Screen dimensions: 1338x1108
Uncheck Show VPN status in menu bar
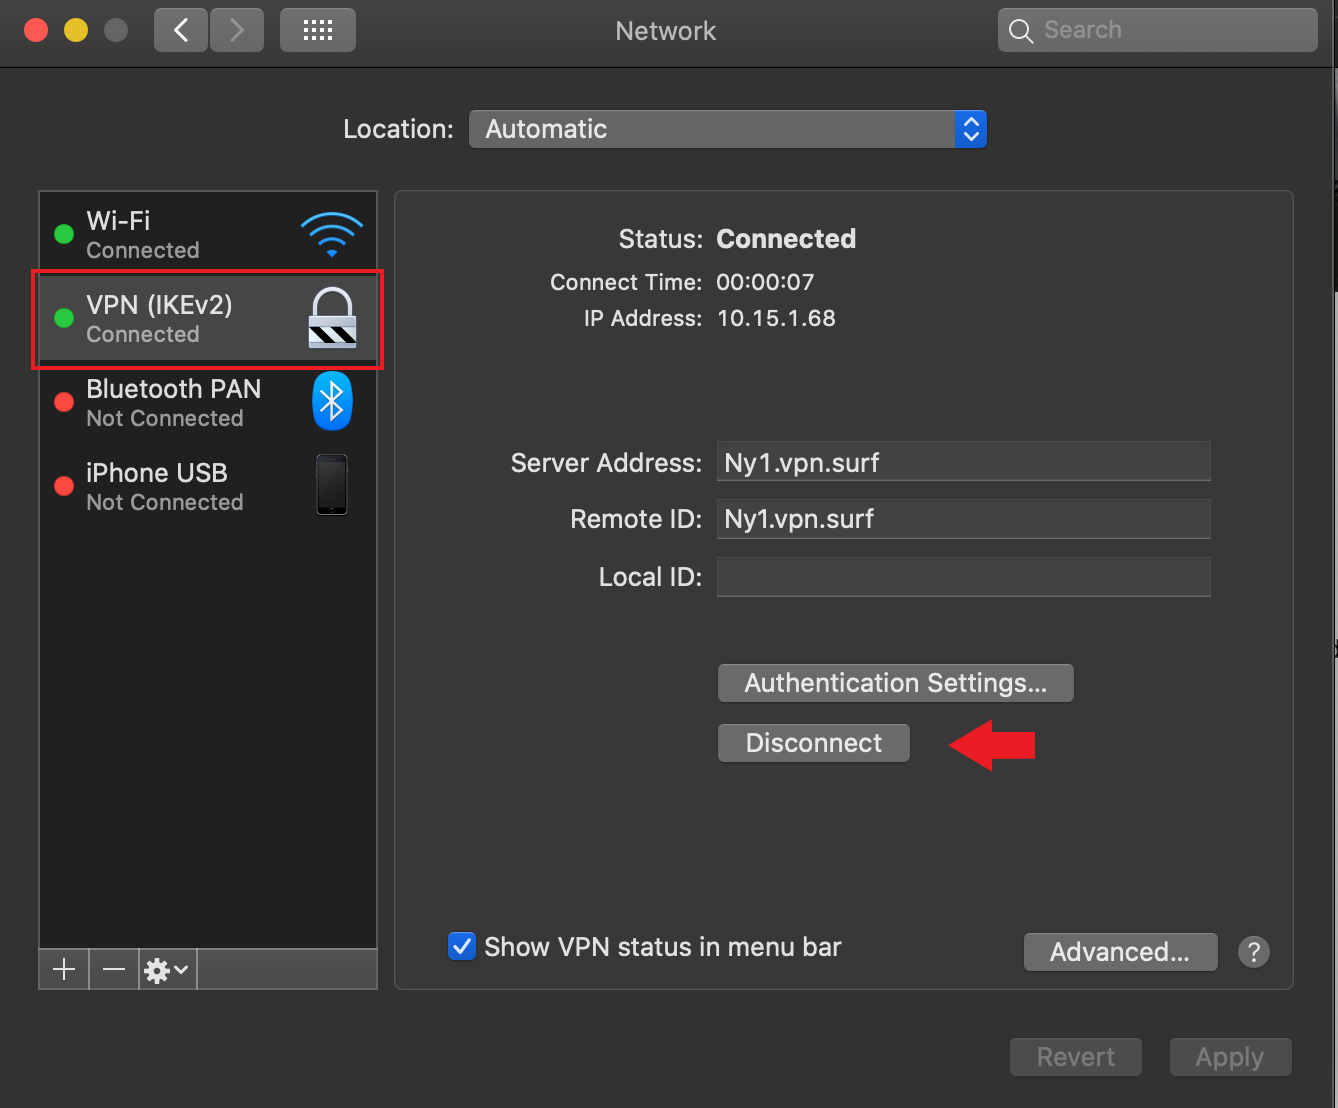[461, 946]
